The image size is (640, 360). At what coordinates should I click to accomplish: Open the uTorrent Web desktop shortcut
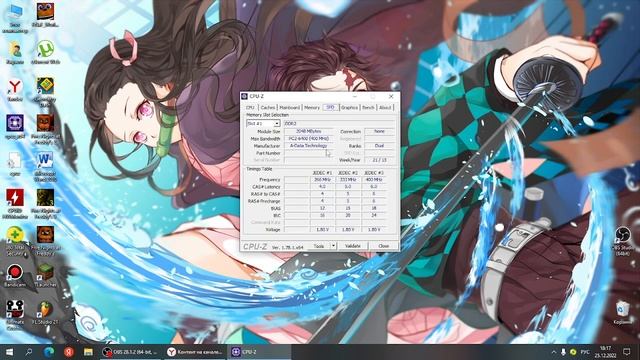tap(45, 52)
